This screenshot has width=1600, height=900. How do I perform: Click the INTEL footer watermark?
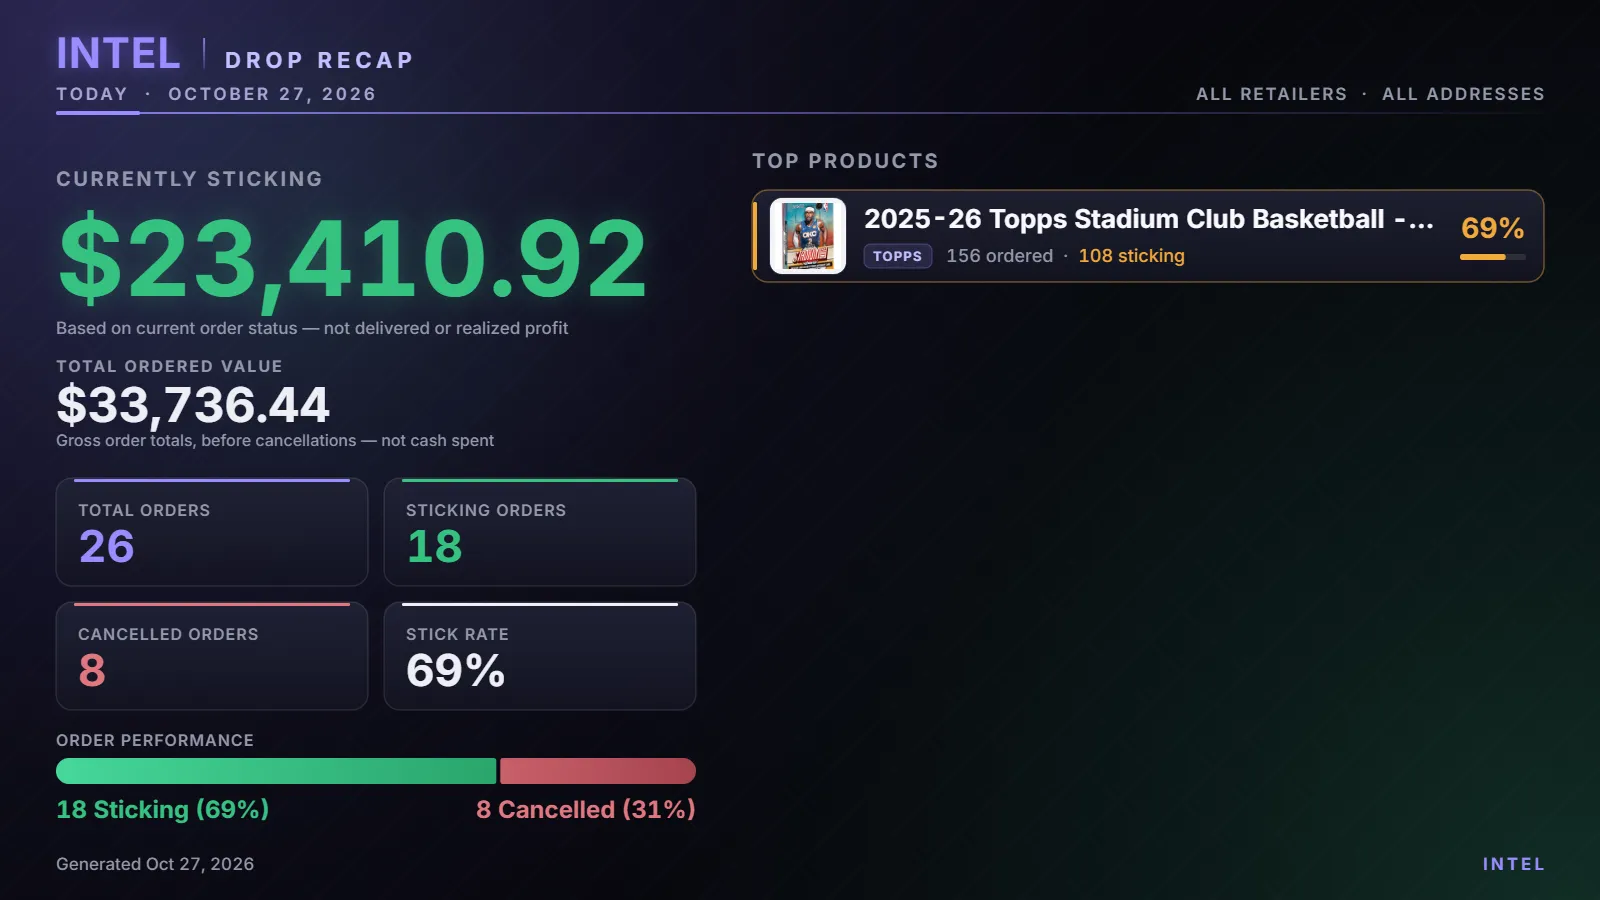tap(1514, 864)
